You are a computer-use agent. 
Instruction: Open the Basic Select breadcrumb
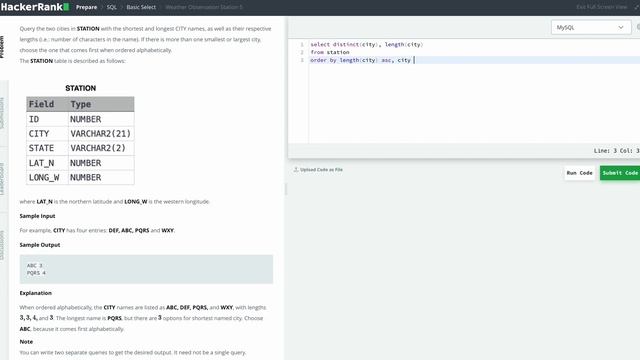[x=141, y=7]
